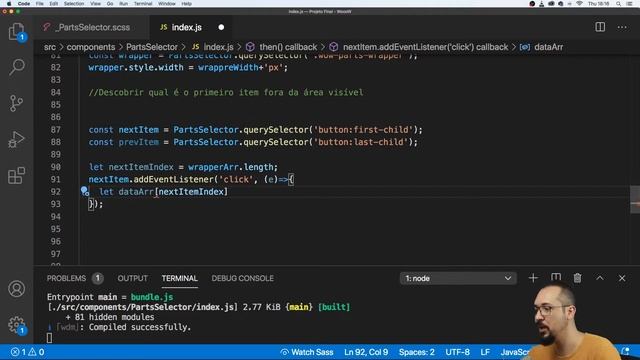Click line number 87 in gutter
The height and width of the screenshot is (360, 640).
pos(56,129)
